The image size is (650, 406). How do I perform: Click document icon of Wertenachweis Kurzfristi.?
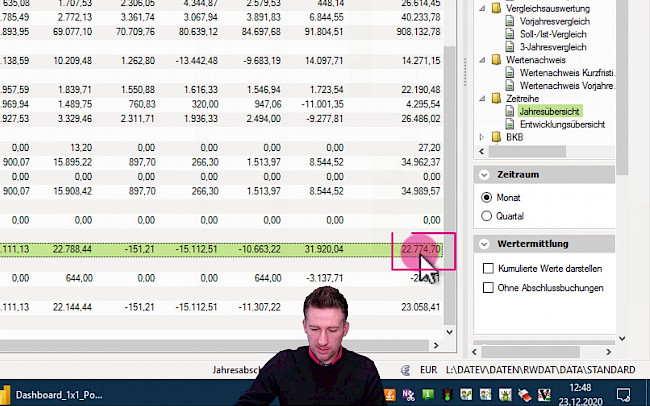(510, 73)
